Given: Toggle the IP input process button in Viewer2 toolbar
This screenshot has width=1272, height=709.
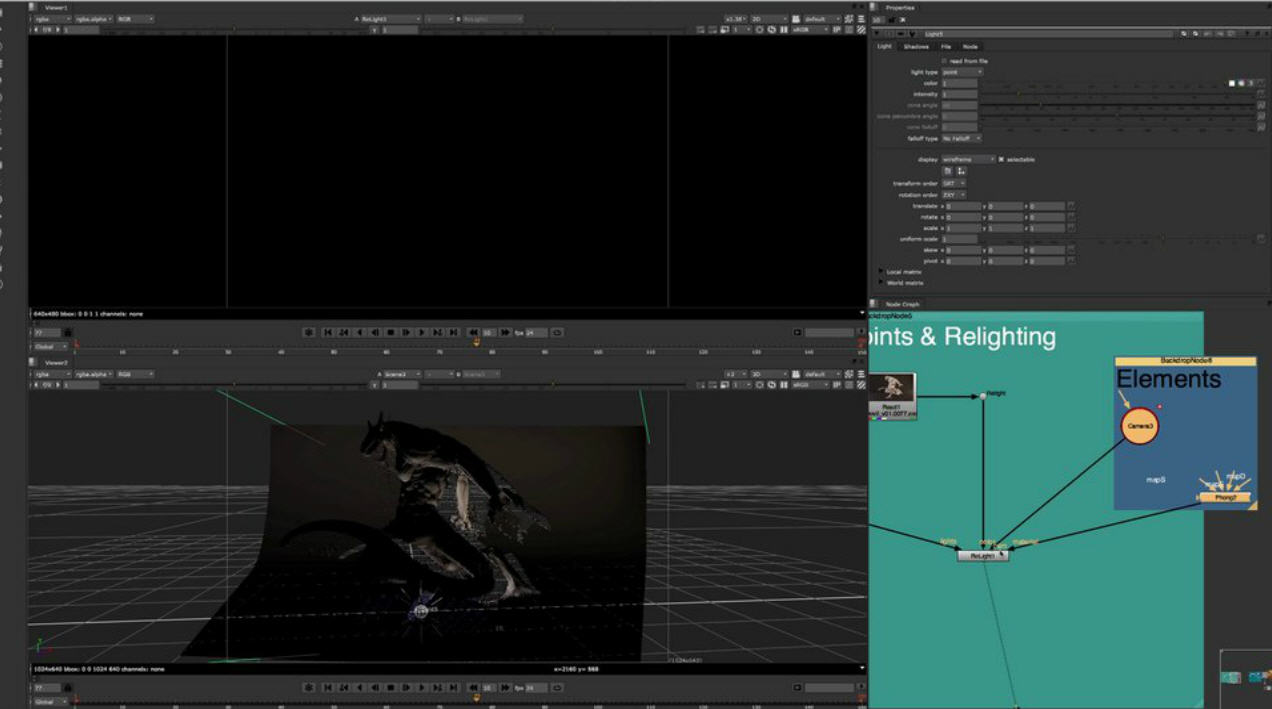Looking at the screenshot, I should 836,385.
